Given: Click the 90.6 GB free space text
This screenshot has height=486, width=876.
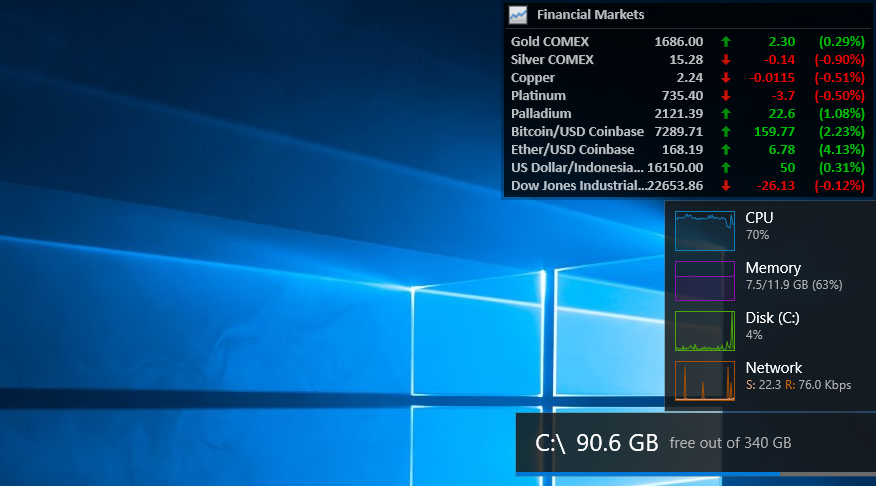Looking at the screenshot, I should (617, 442).
